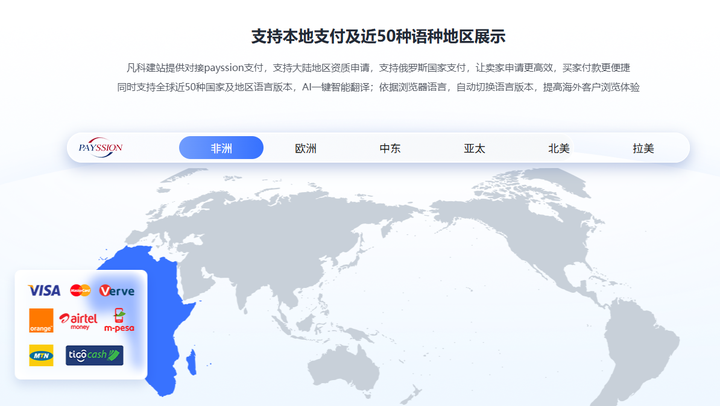Click the tigo cash logo

click(94, 355)
